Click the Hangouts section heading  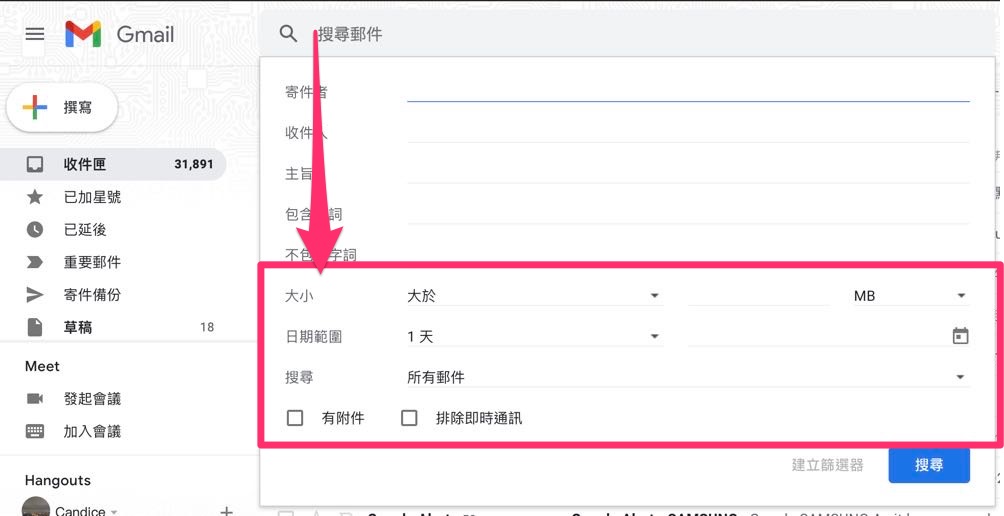58,480
